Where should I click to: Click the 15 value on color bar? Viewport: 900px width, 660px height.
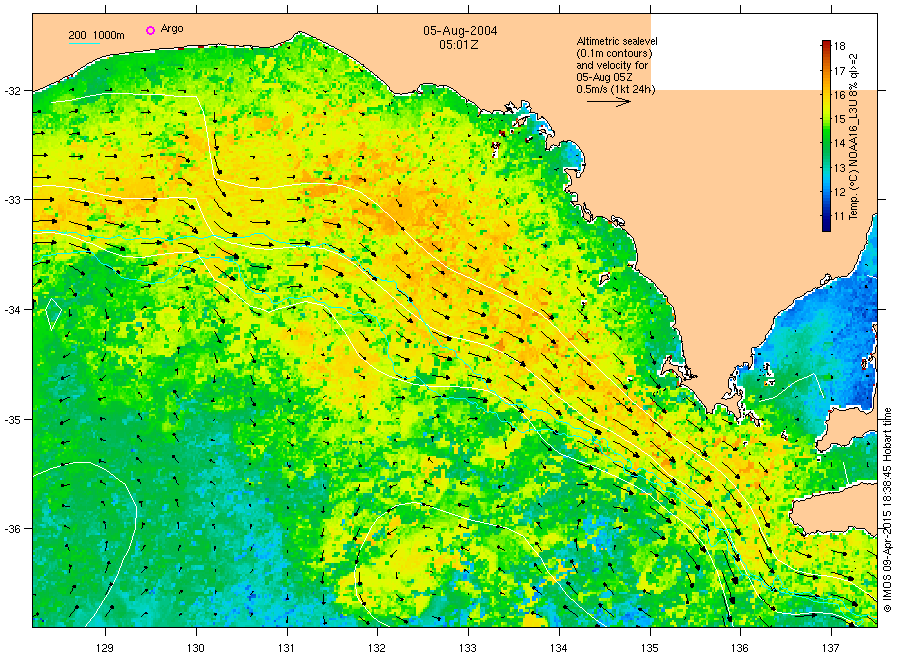click(x=839, y=119)
